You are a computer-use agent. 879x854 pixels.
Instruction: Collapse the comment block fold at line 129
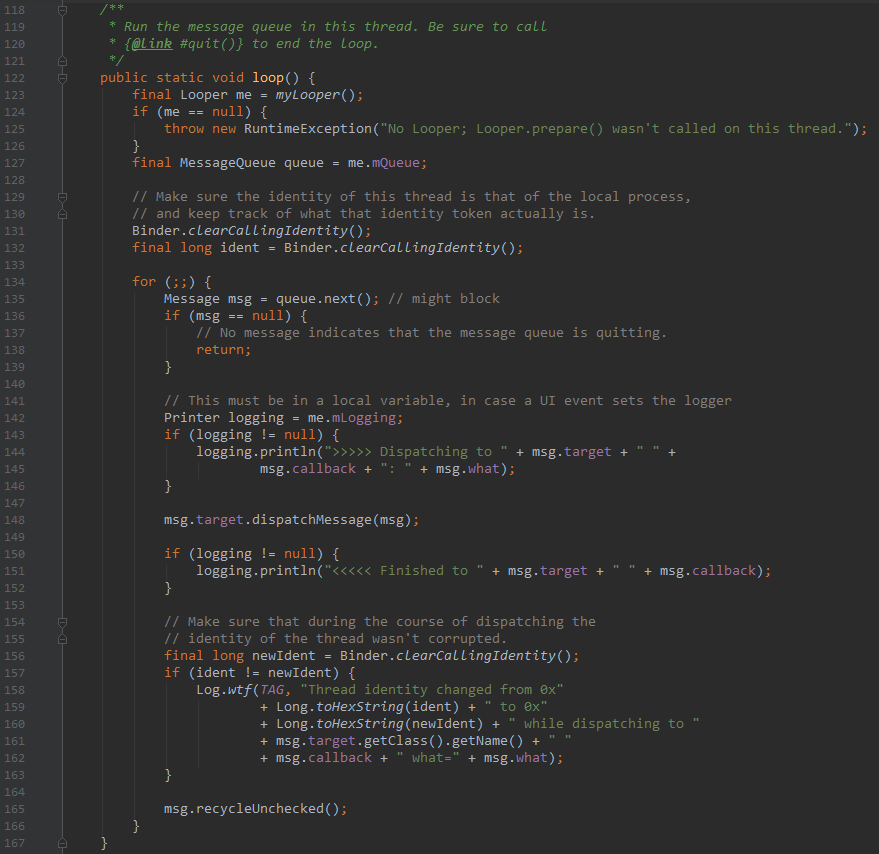pos(63,197)
